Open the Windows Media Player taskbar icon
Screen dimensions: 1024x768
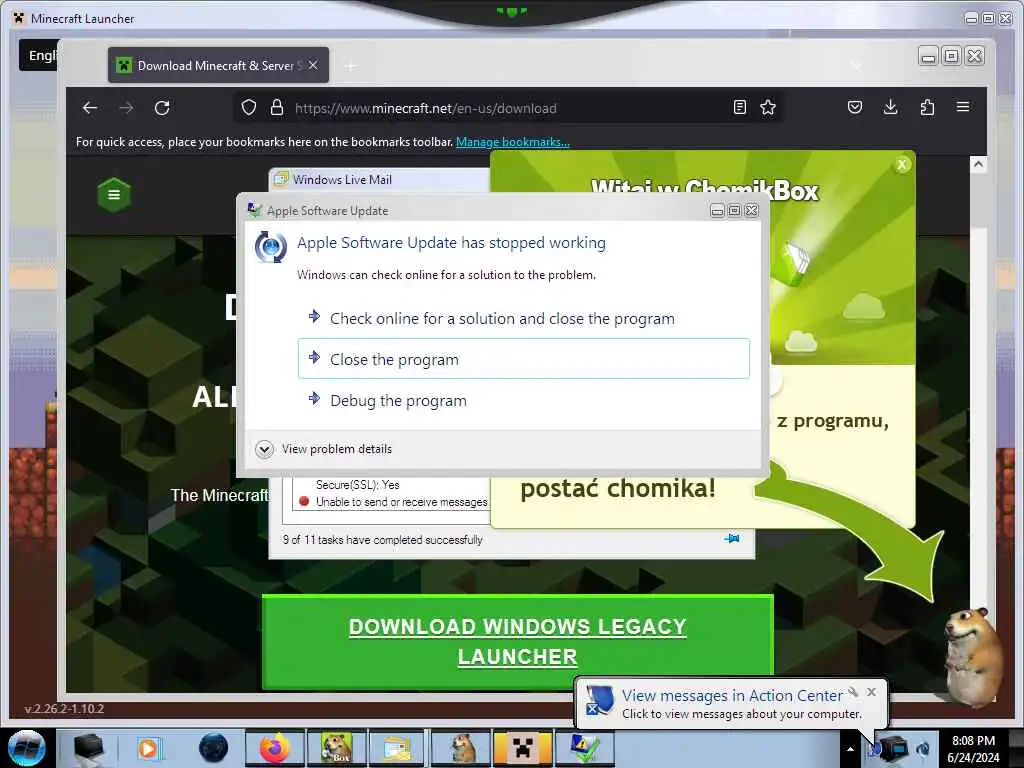[148, 748]
